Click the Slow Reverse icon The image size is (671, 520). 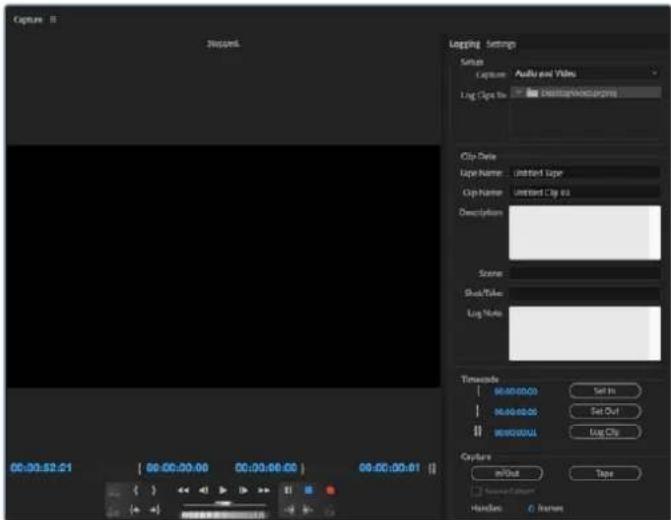(289, 510)
